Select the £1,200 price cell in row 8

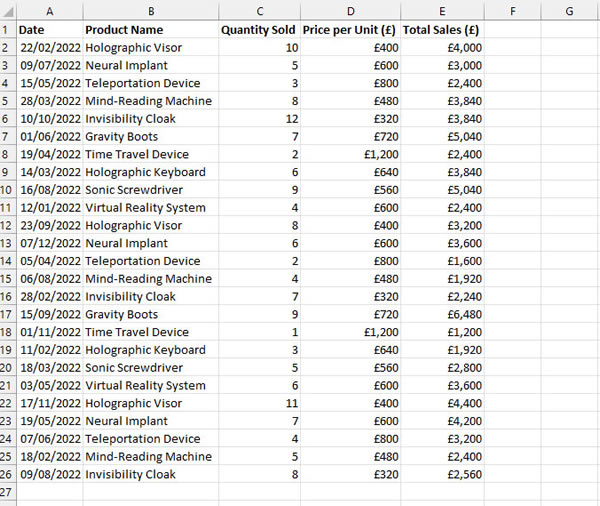351,154
